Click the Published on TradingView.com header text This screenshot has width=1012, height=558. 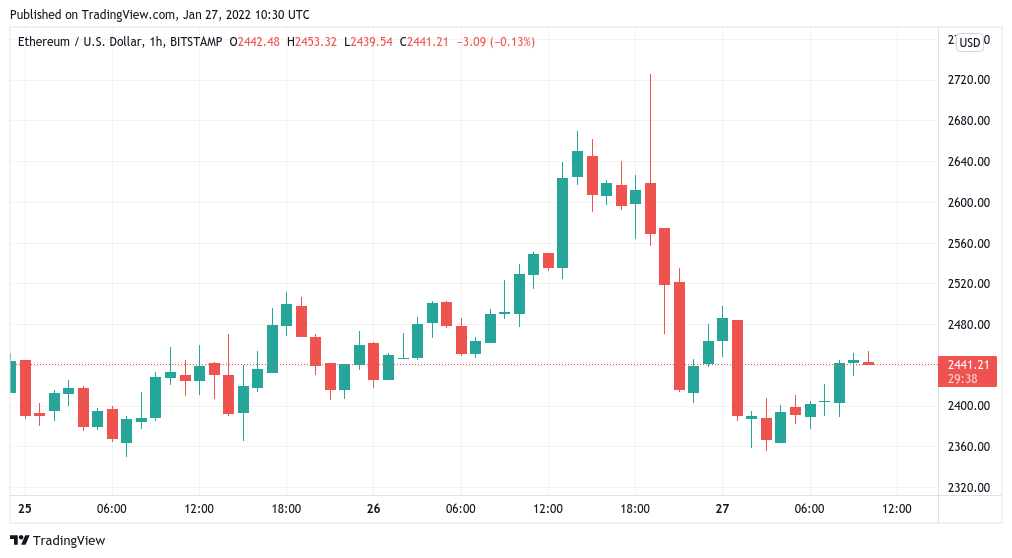click(163, 15)
